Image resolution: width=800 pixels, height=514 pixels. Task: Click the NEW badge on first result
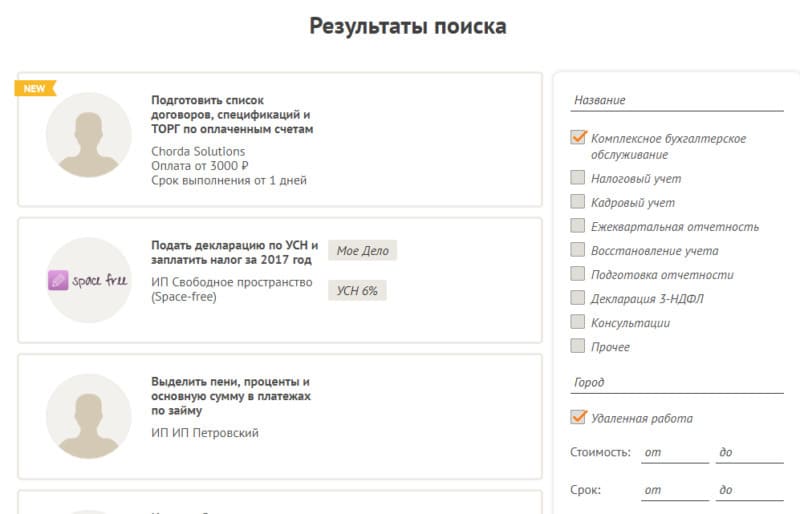(x=35, y=88)
